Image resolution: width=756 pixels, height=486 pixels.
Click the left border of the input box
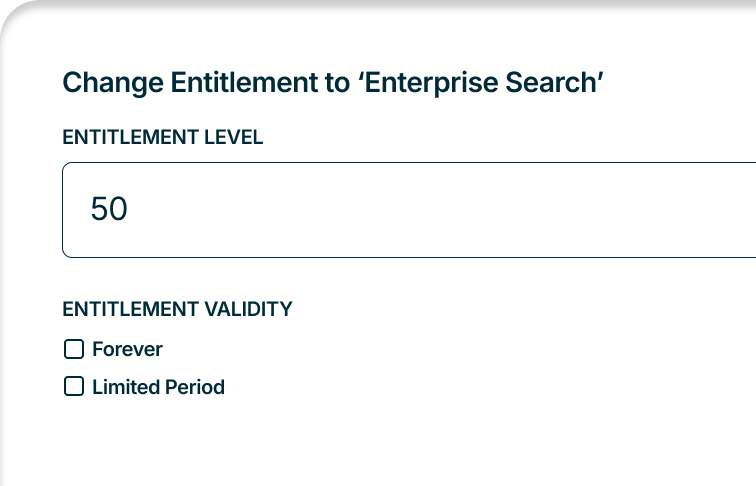click(63, 210)
